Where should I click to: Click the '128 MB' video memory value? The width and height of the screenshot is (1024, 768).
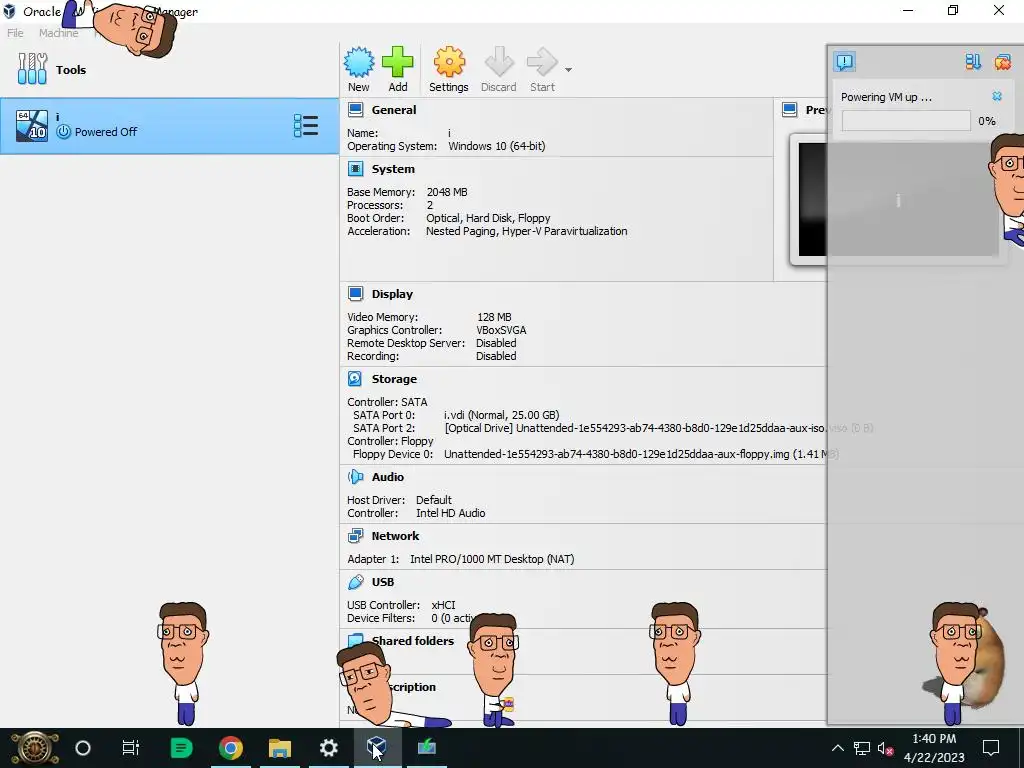pyautogui.click(x=494, y=317)
